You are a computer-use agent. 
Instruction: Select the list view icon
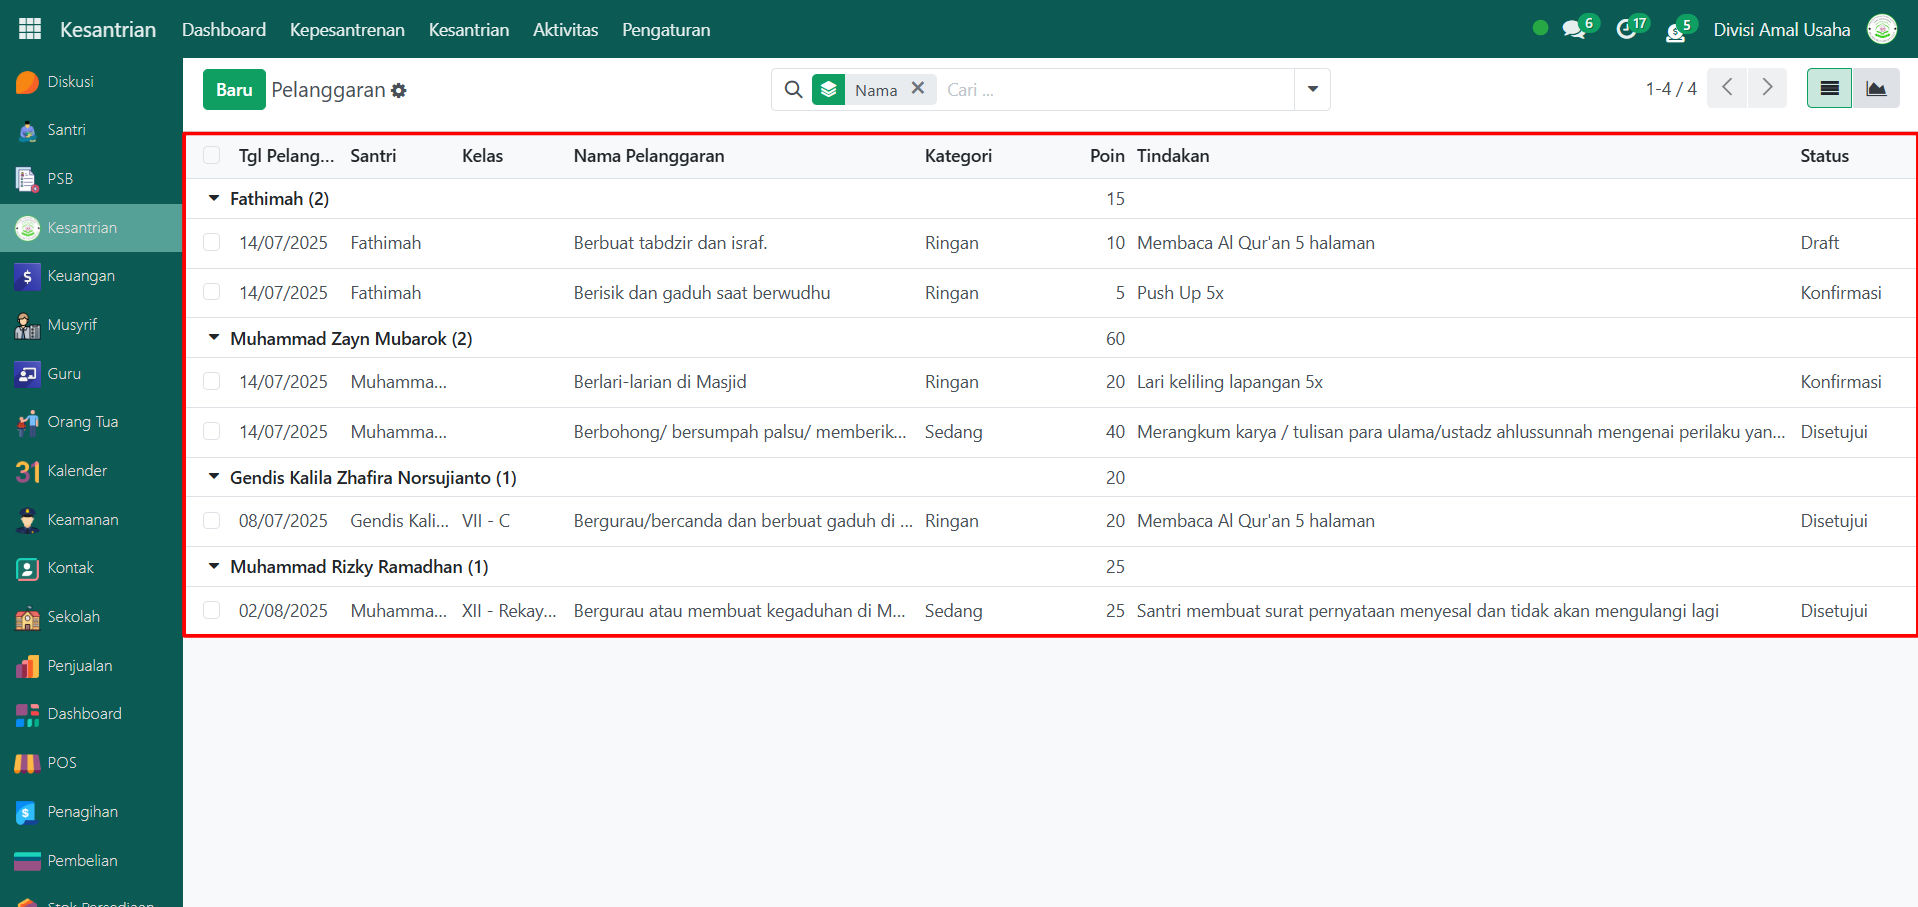[x=1829, y=89]
